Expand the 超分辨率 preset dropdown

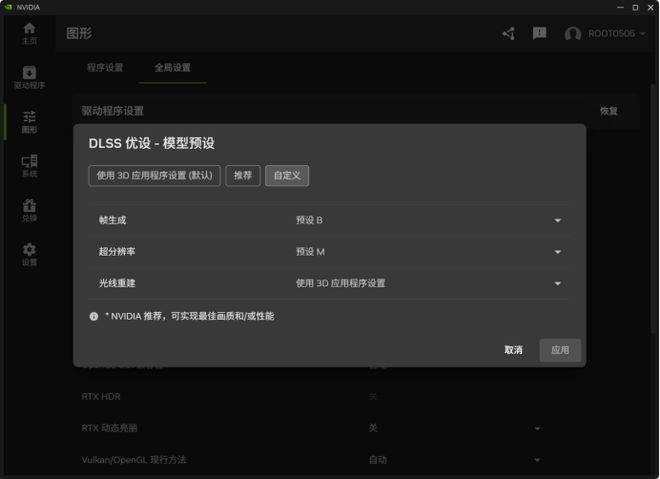557,252
